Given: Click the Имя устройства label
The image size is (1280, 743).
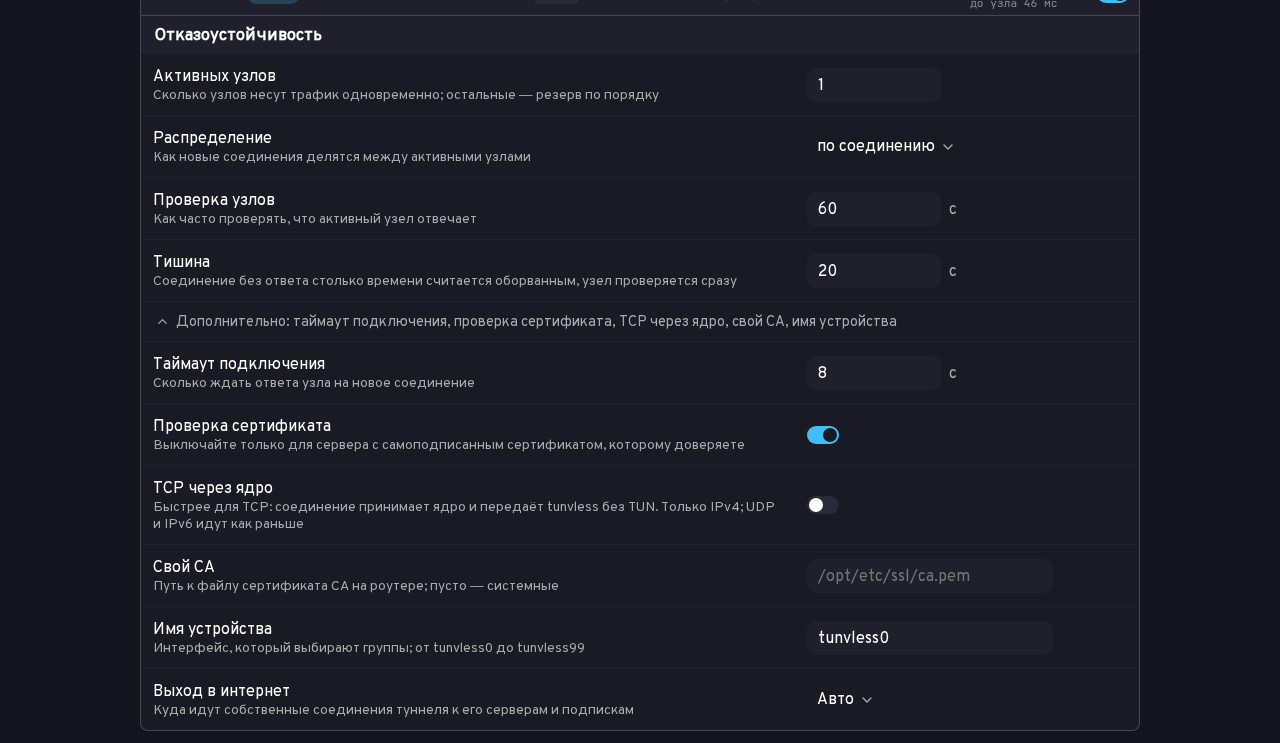Looking at the screenshot, I should (212, 630).
